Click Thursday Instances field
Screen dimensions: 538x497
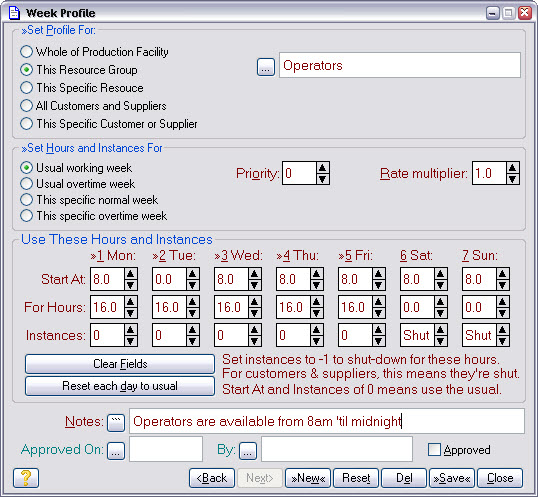point(293,335)
